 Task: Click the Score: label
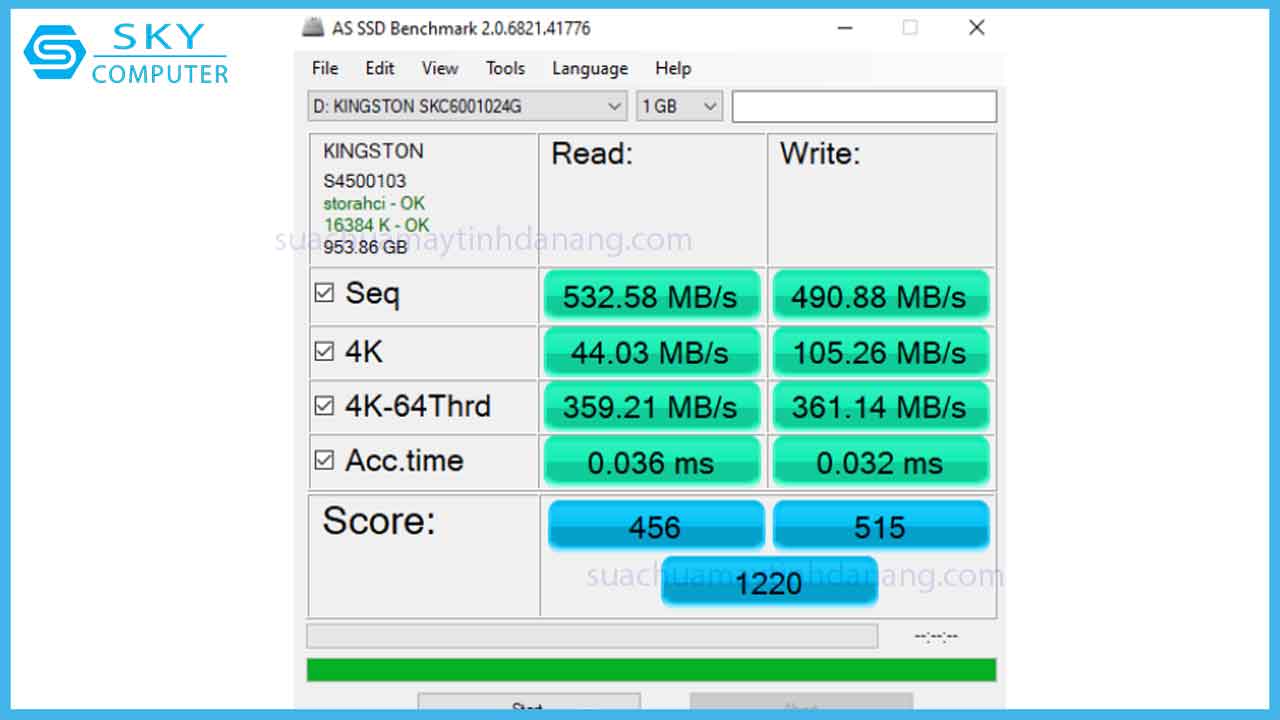pyautogui.click(x=379, y=521)
